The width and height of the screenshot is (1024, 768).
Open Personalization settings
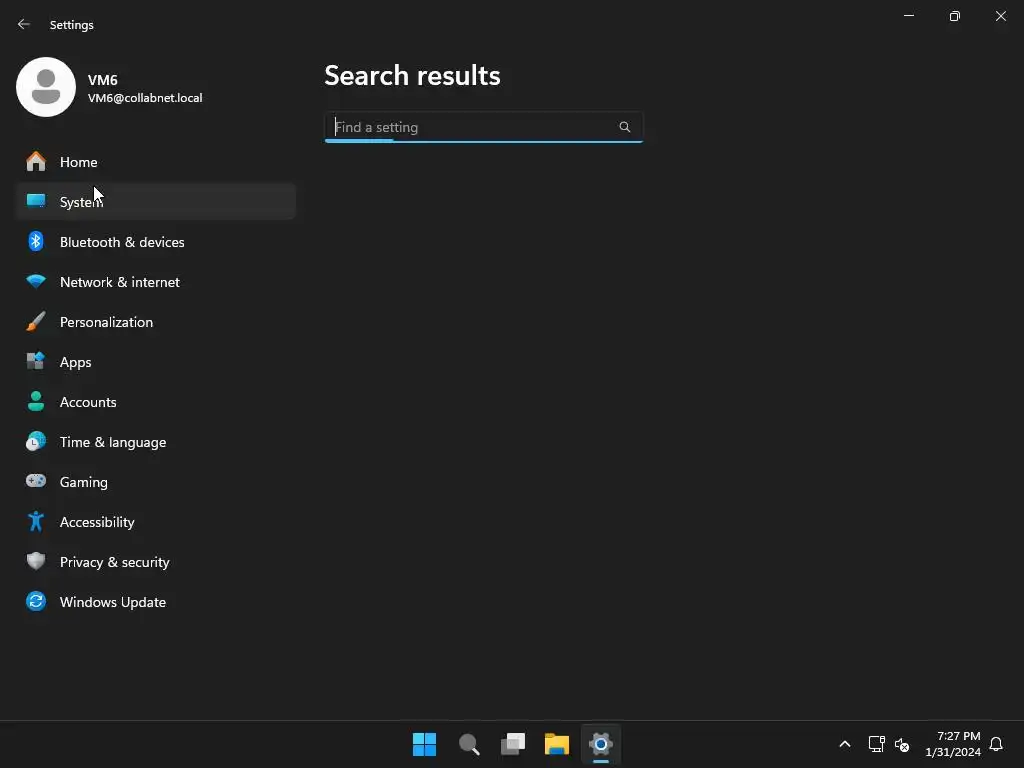tap(155, 321)
